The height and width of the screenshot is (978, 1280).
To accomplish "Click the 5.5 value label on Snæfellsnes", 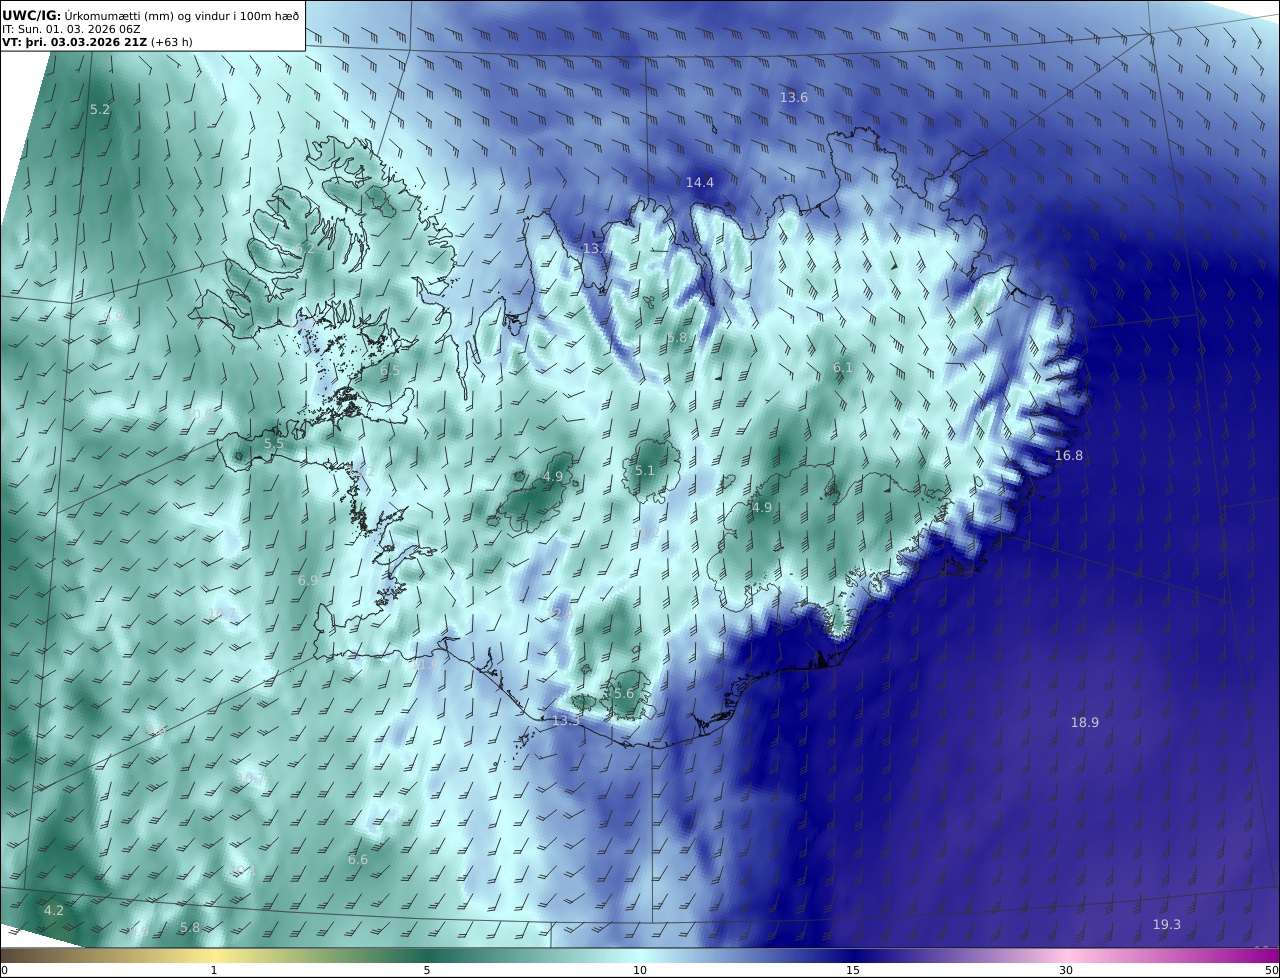I will tap(274, 443).
